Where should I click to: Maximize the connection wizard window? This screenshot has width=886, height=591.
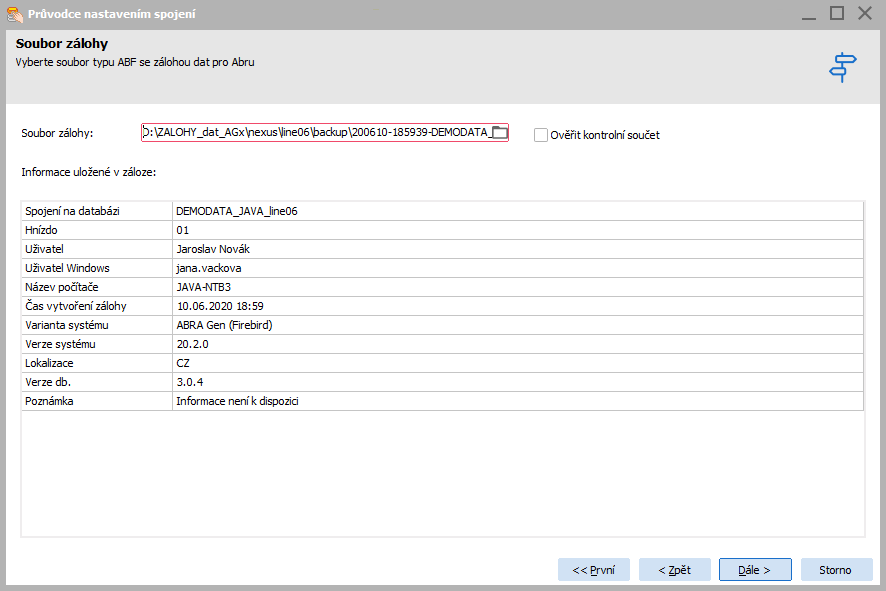[837, 13]
